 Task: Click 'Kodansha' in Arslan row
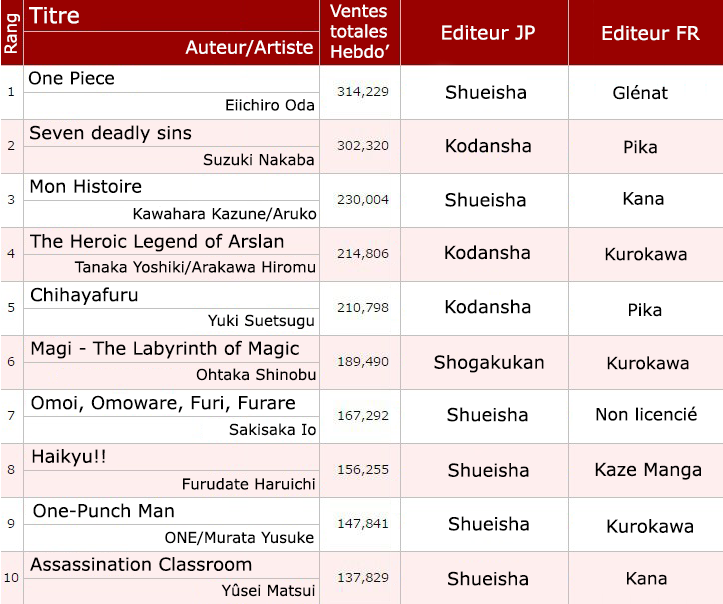487,253
